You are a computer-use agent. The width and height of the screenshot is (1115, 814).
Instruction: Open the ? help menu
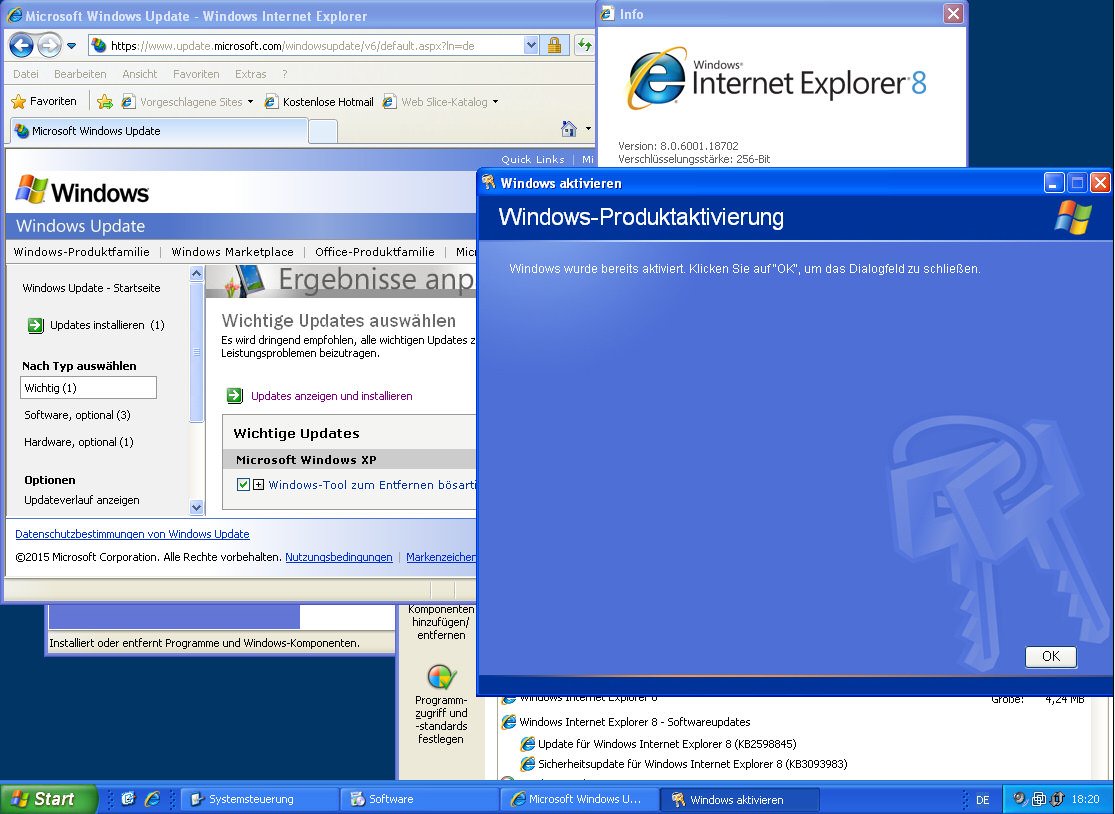click(284, 74)
